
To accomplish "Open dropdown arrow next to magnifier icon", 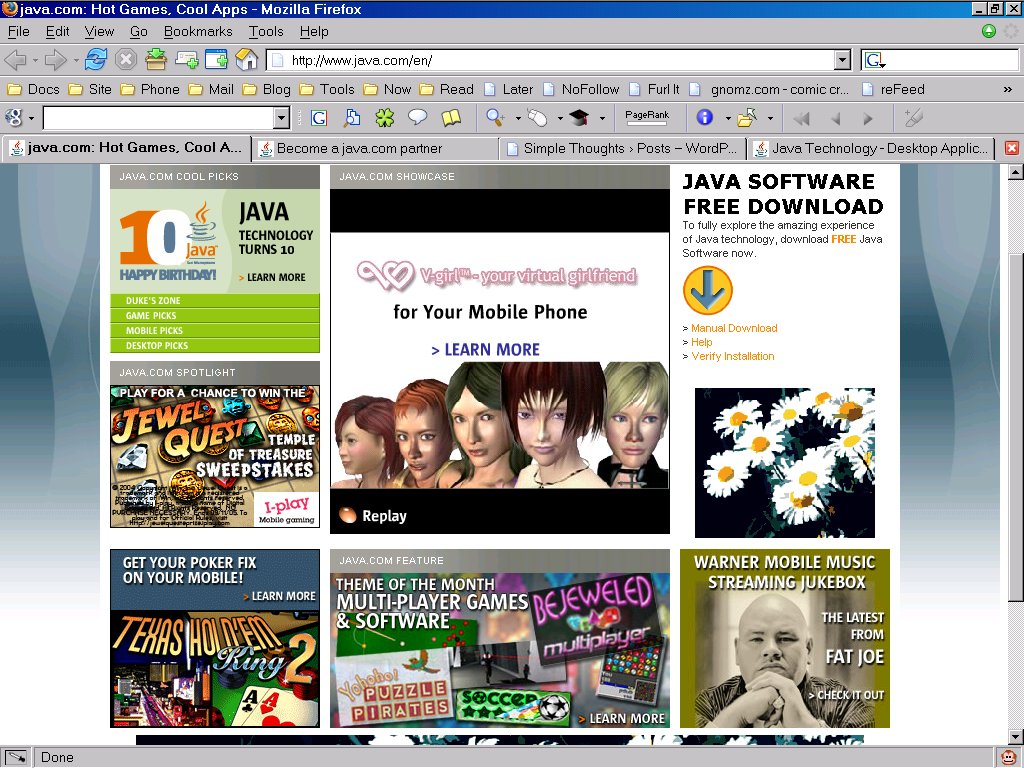I will [x=518, y=119].
